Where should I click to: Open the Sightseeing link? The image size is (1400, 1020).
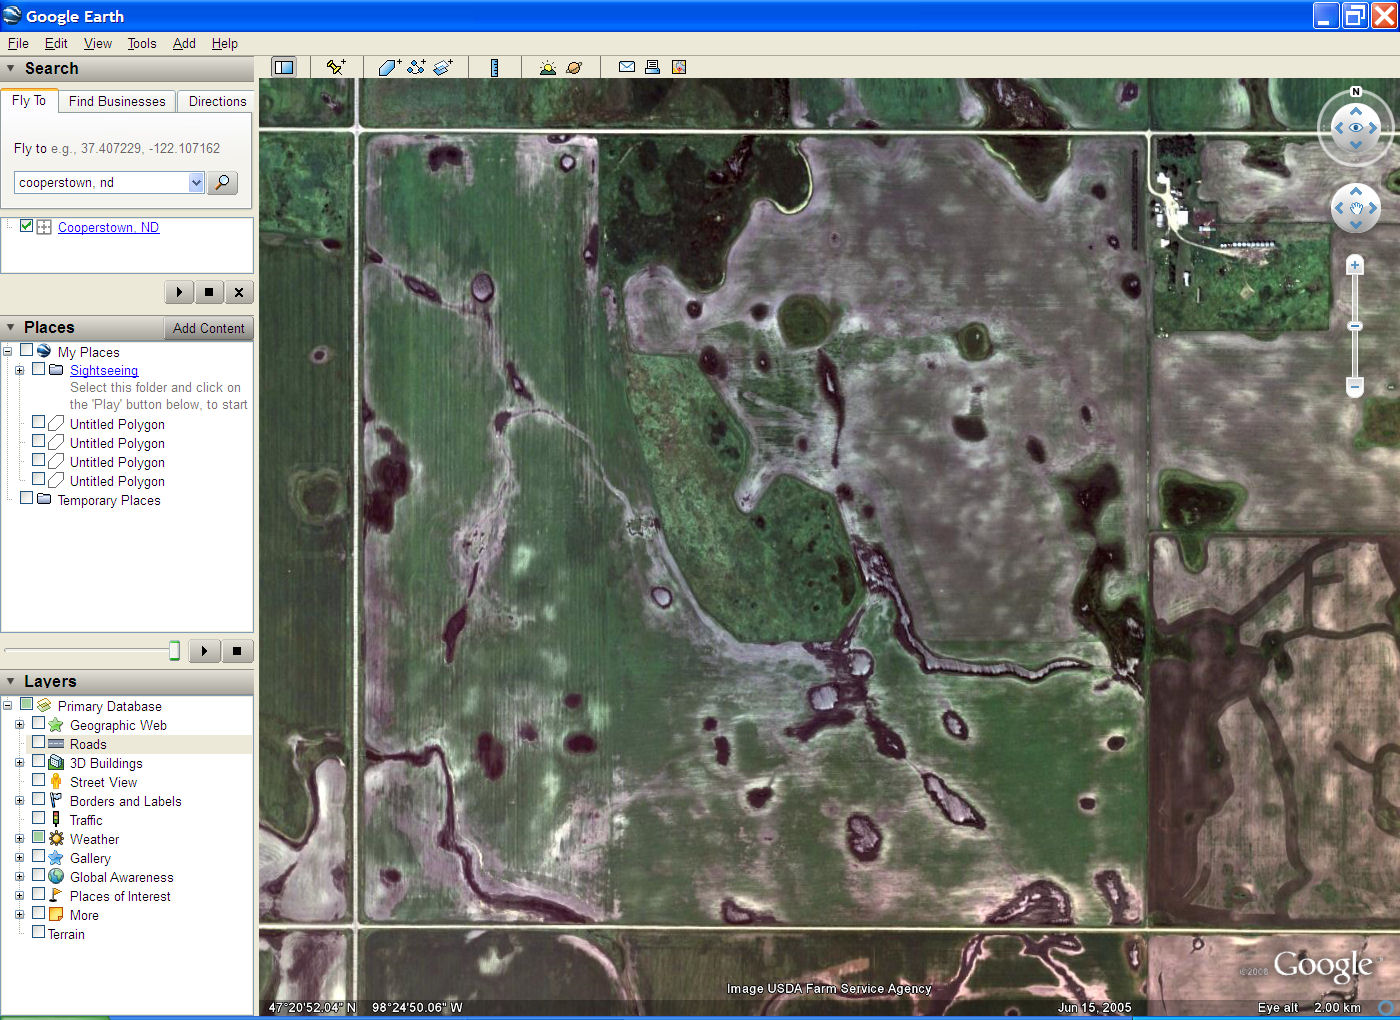[104, 370]
